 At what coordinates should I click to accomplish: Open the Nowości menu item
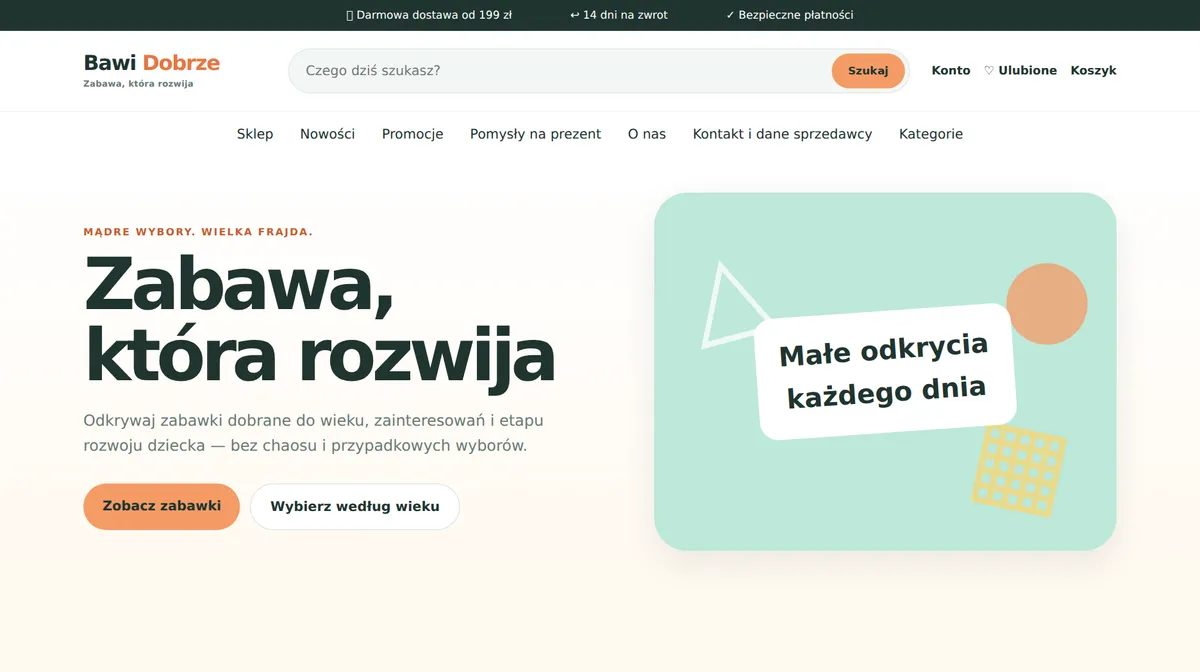(327, 134)
